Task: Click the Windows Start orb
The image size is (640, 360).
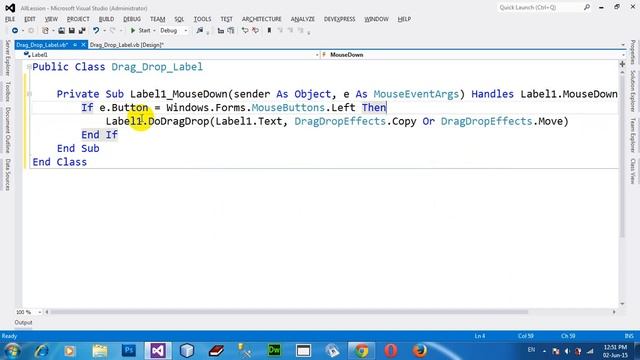Action: 12,351
